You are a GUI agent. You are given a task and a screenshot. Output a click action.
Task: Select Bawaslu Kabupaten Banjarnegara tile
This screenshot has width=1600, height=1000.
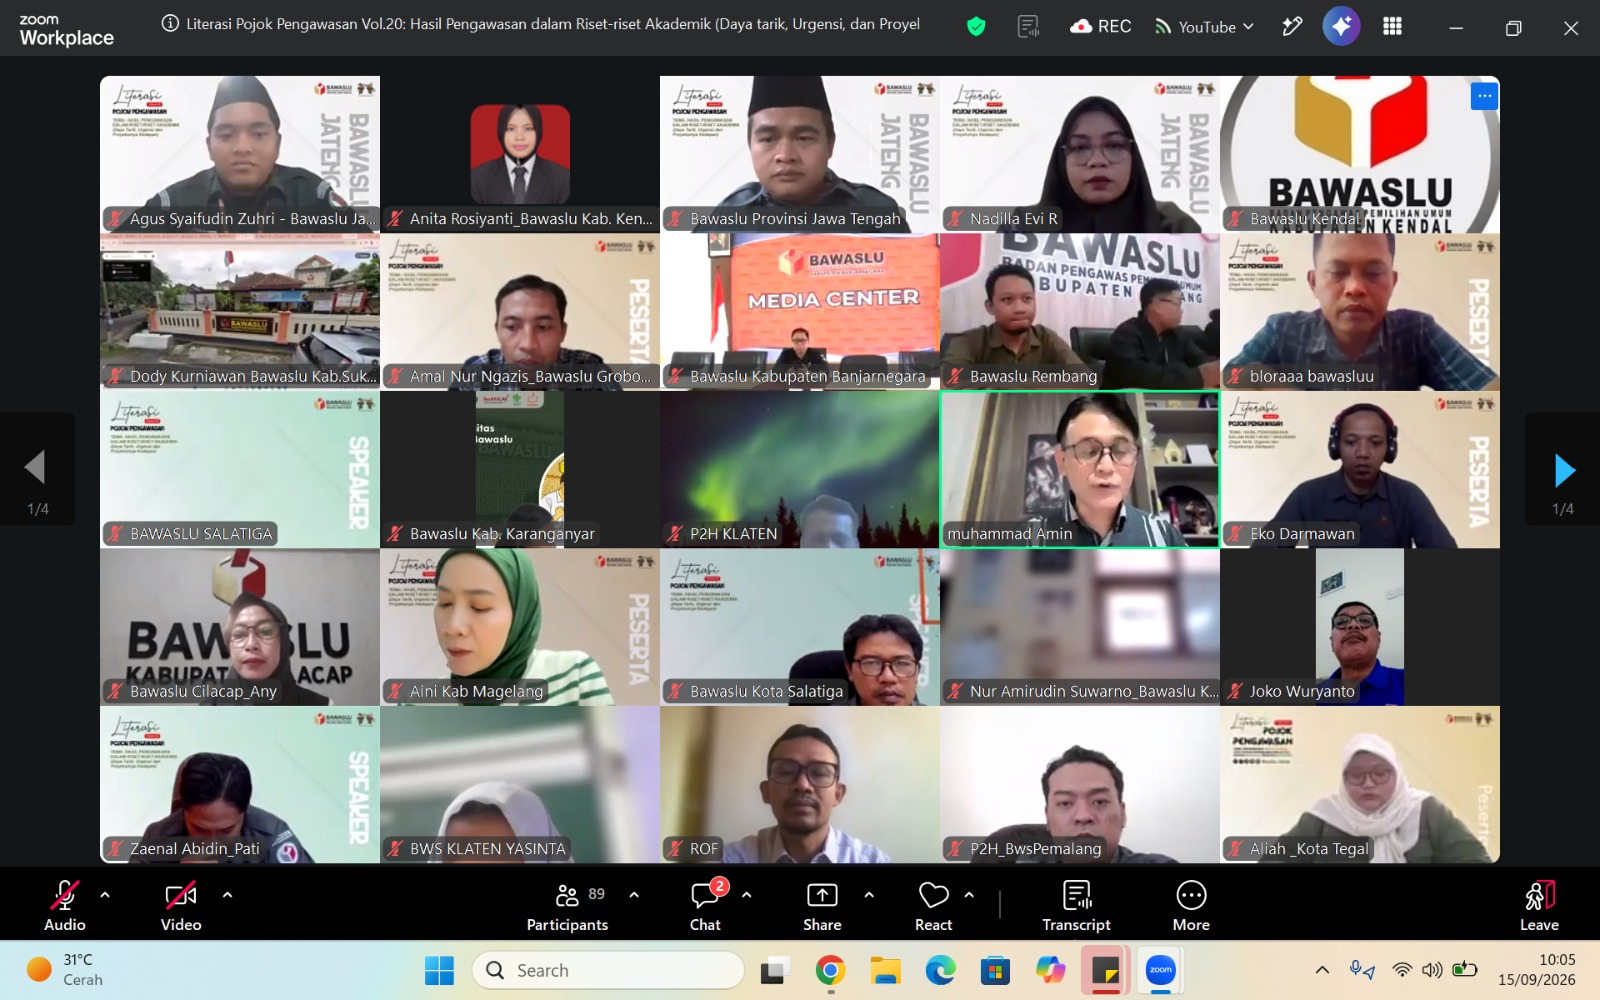click(800, 312)
